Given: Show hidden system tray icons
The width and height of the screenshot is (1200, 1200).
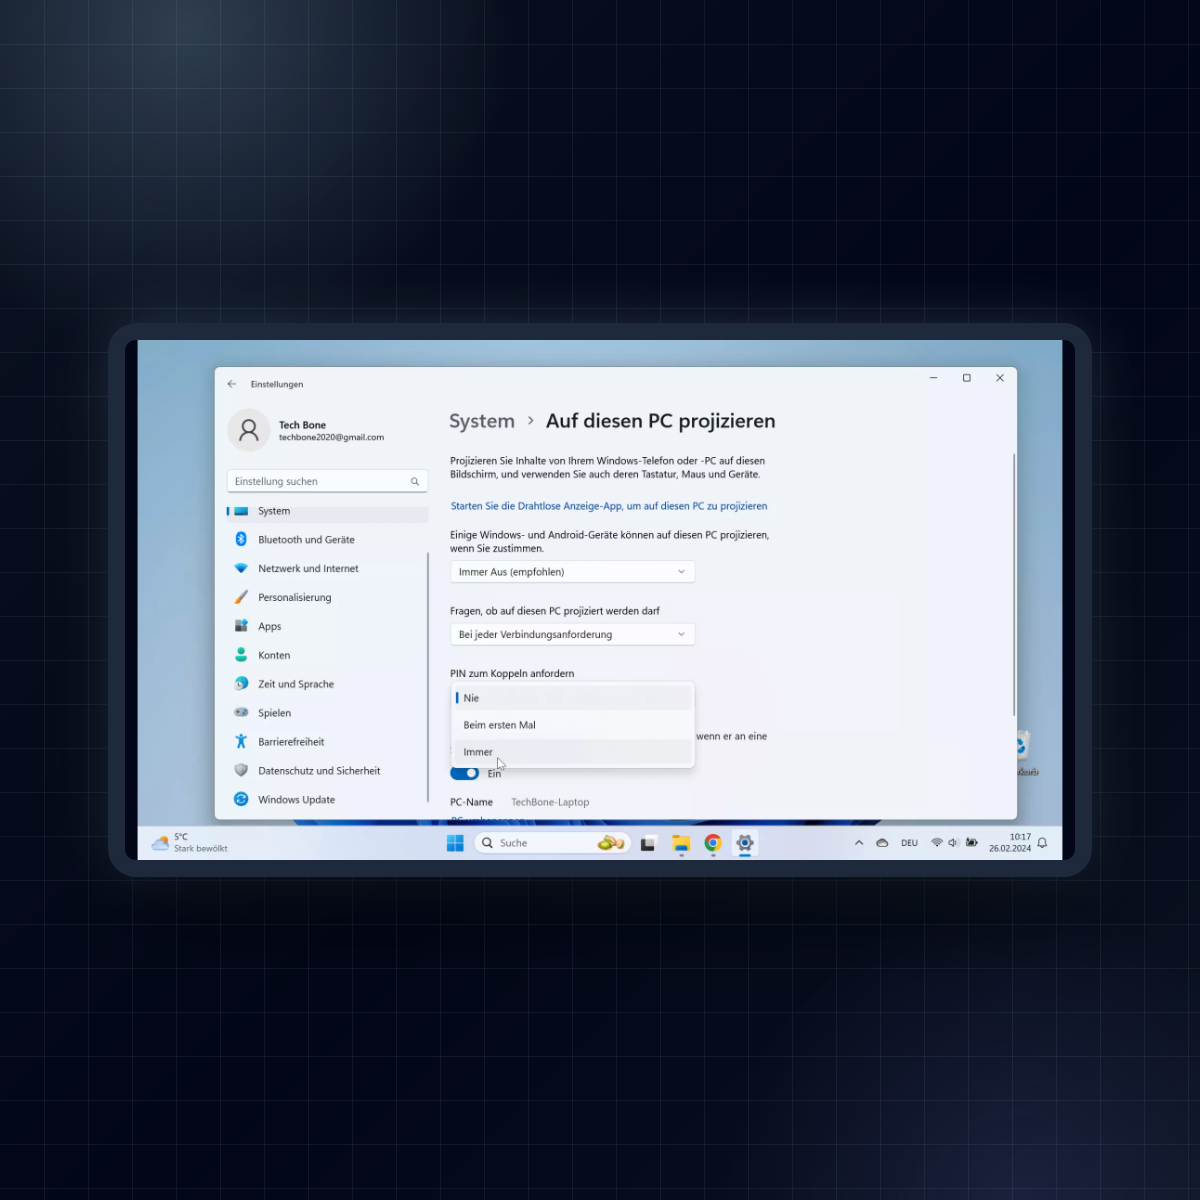Looking at the screenshot, I should 859,843.
